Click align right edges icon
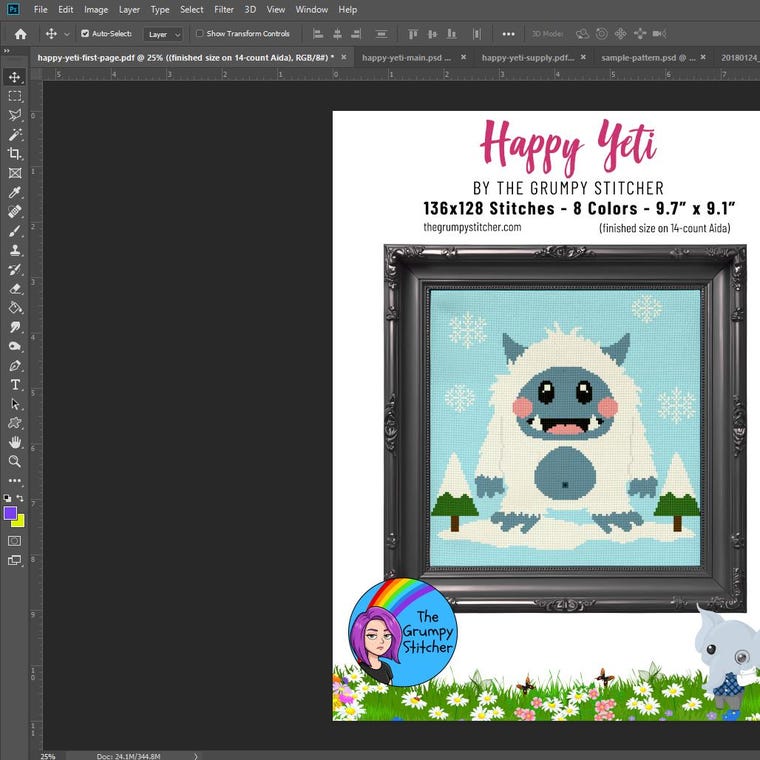 pyautogui.click(x=356, y=34)
